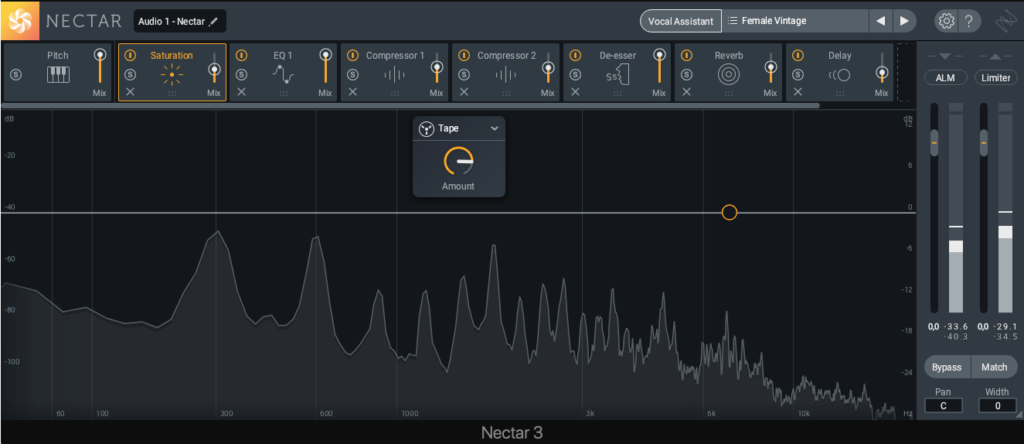The width and height of the screenshot is (1024, 444).
Task: Solo the De-esser module
Action: click(x=575, y=75)
